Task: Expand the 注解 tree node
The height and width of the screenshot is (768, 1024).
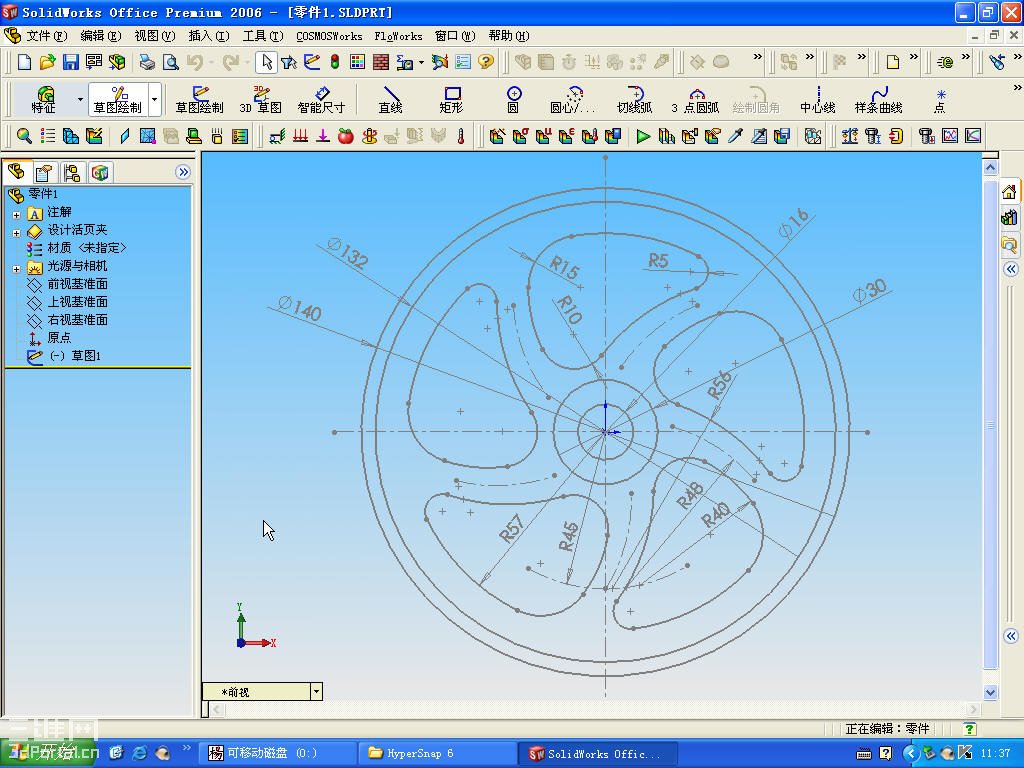Action: tap(16, 214)
